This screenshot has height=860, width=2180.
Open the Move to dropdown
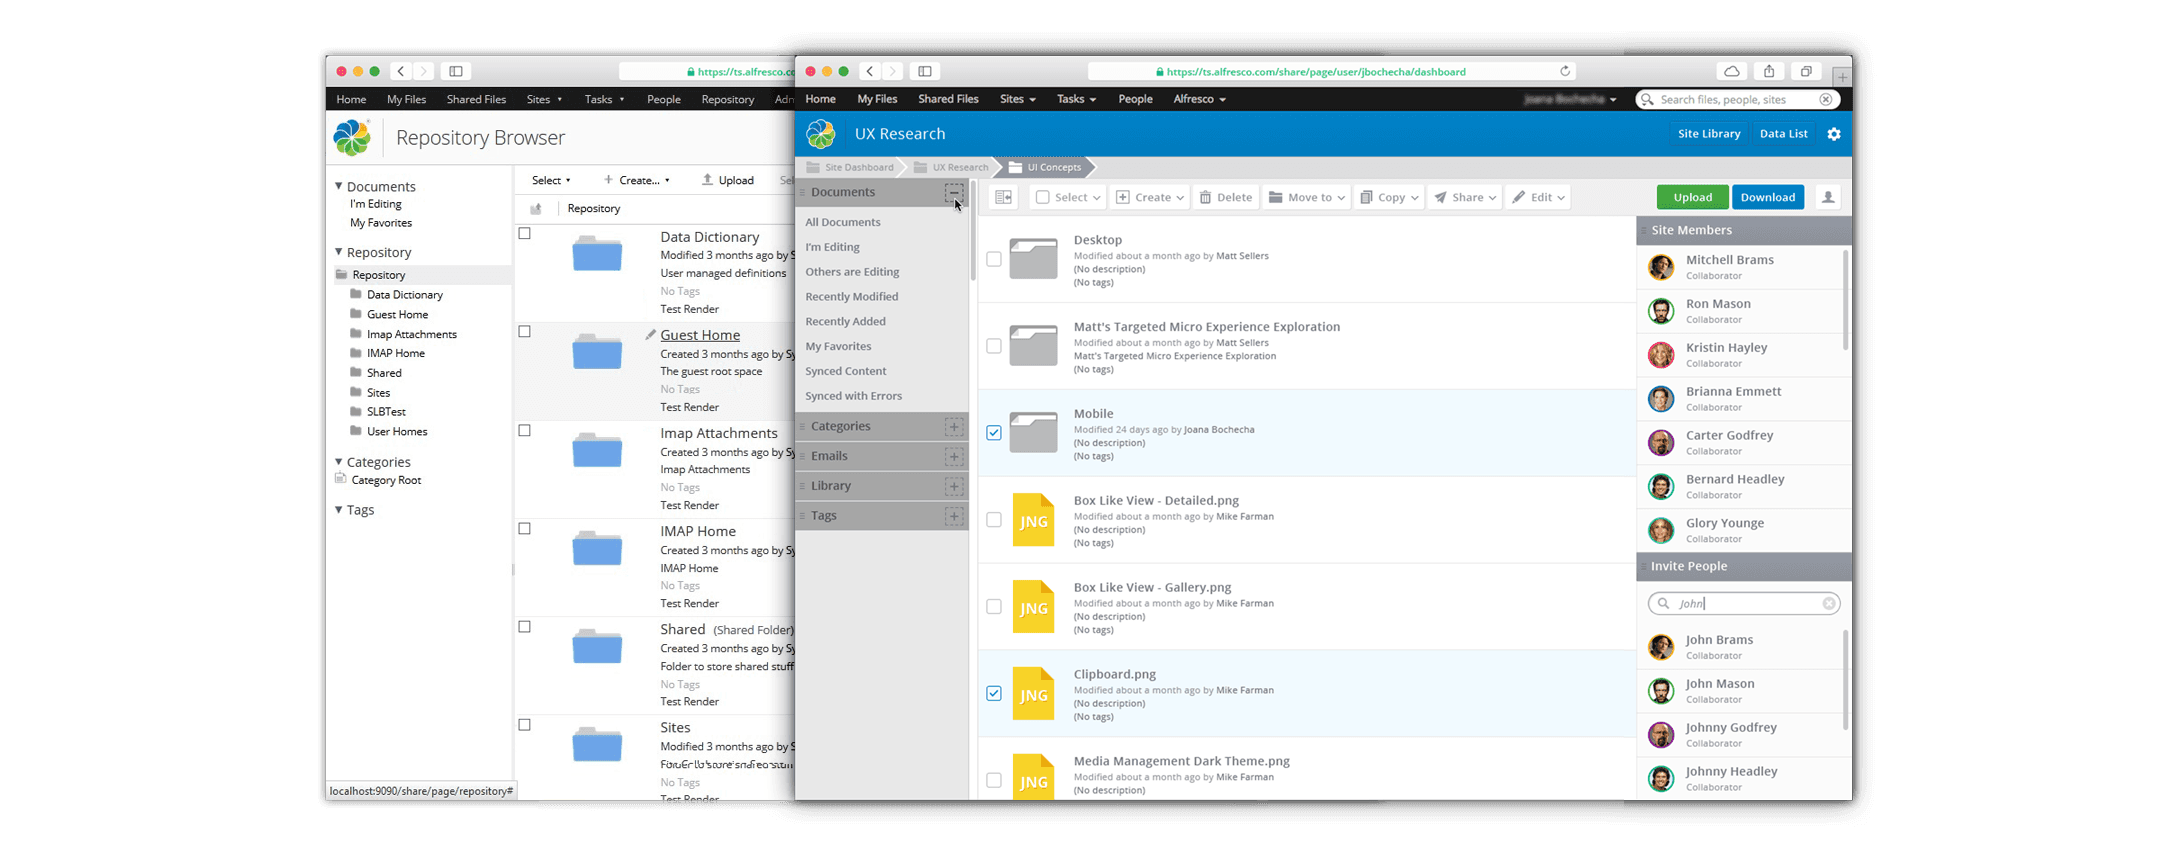[1306, 197]
